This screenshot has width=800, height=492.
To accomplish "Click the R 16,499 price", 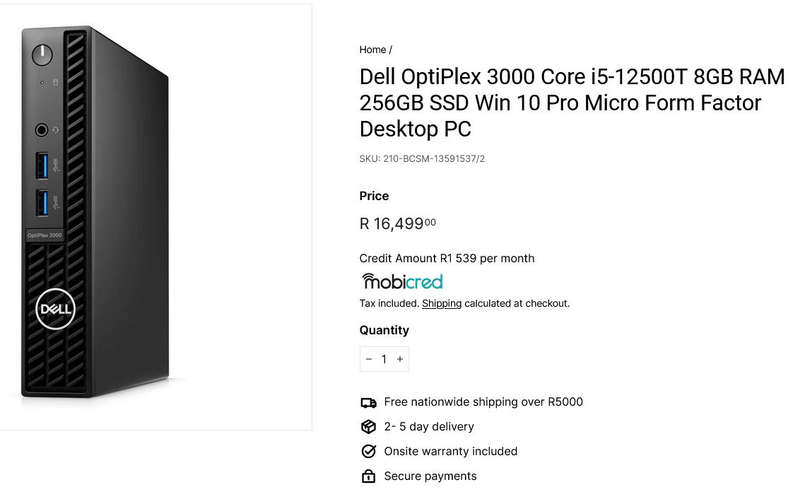I will tap(397, 224).
